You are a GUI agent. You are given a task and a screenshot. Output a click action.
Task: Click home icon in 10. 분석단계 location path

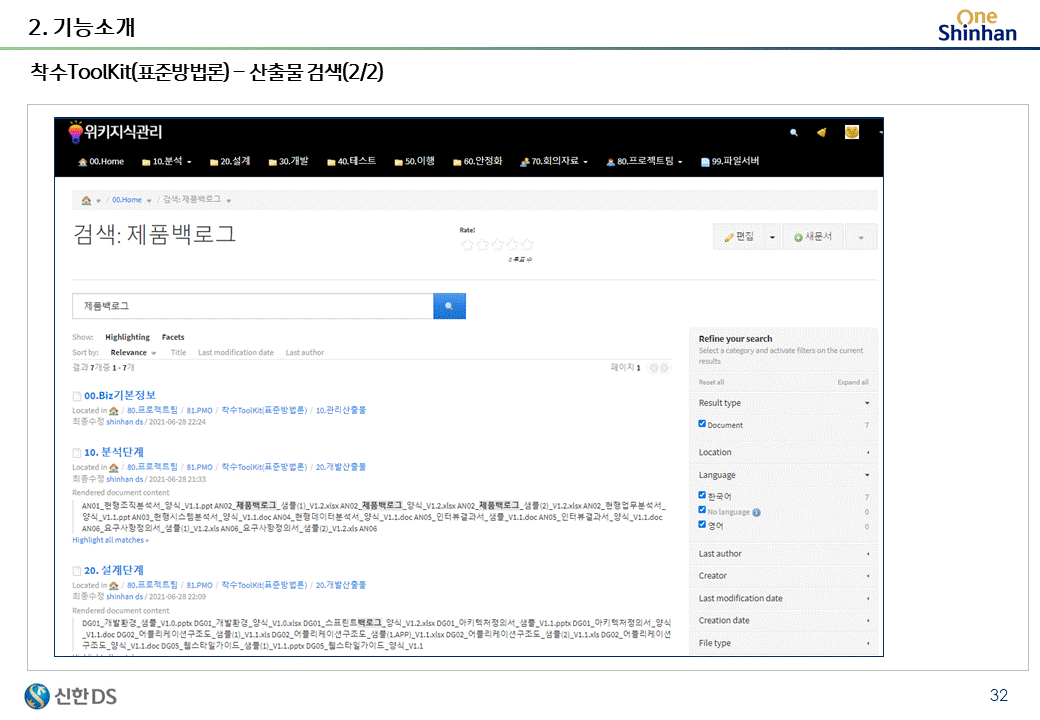point(113,467)
